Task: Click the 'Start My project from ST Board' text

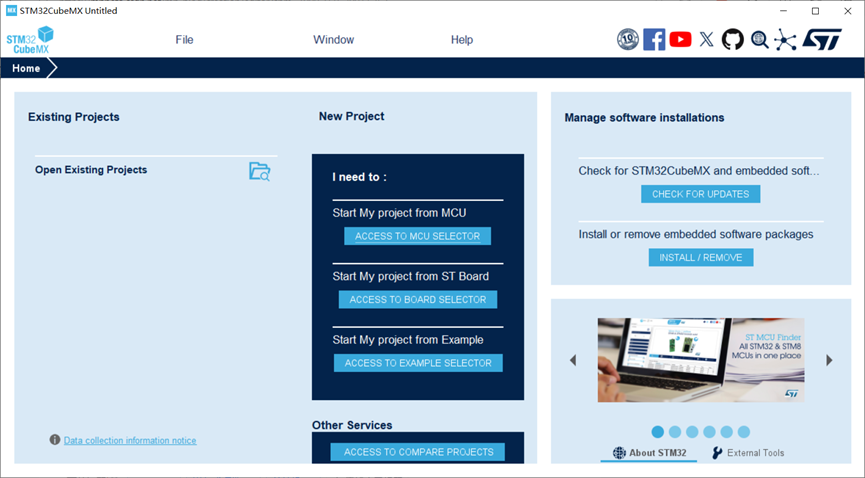Action: [410, 277]
